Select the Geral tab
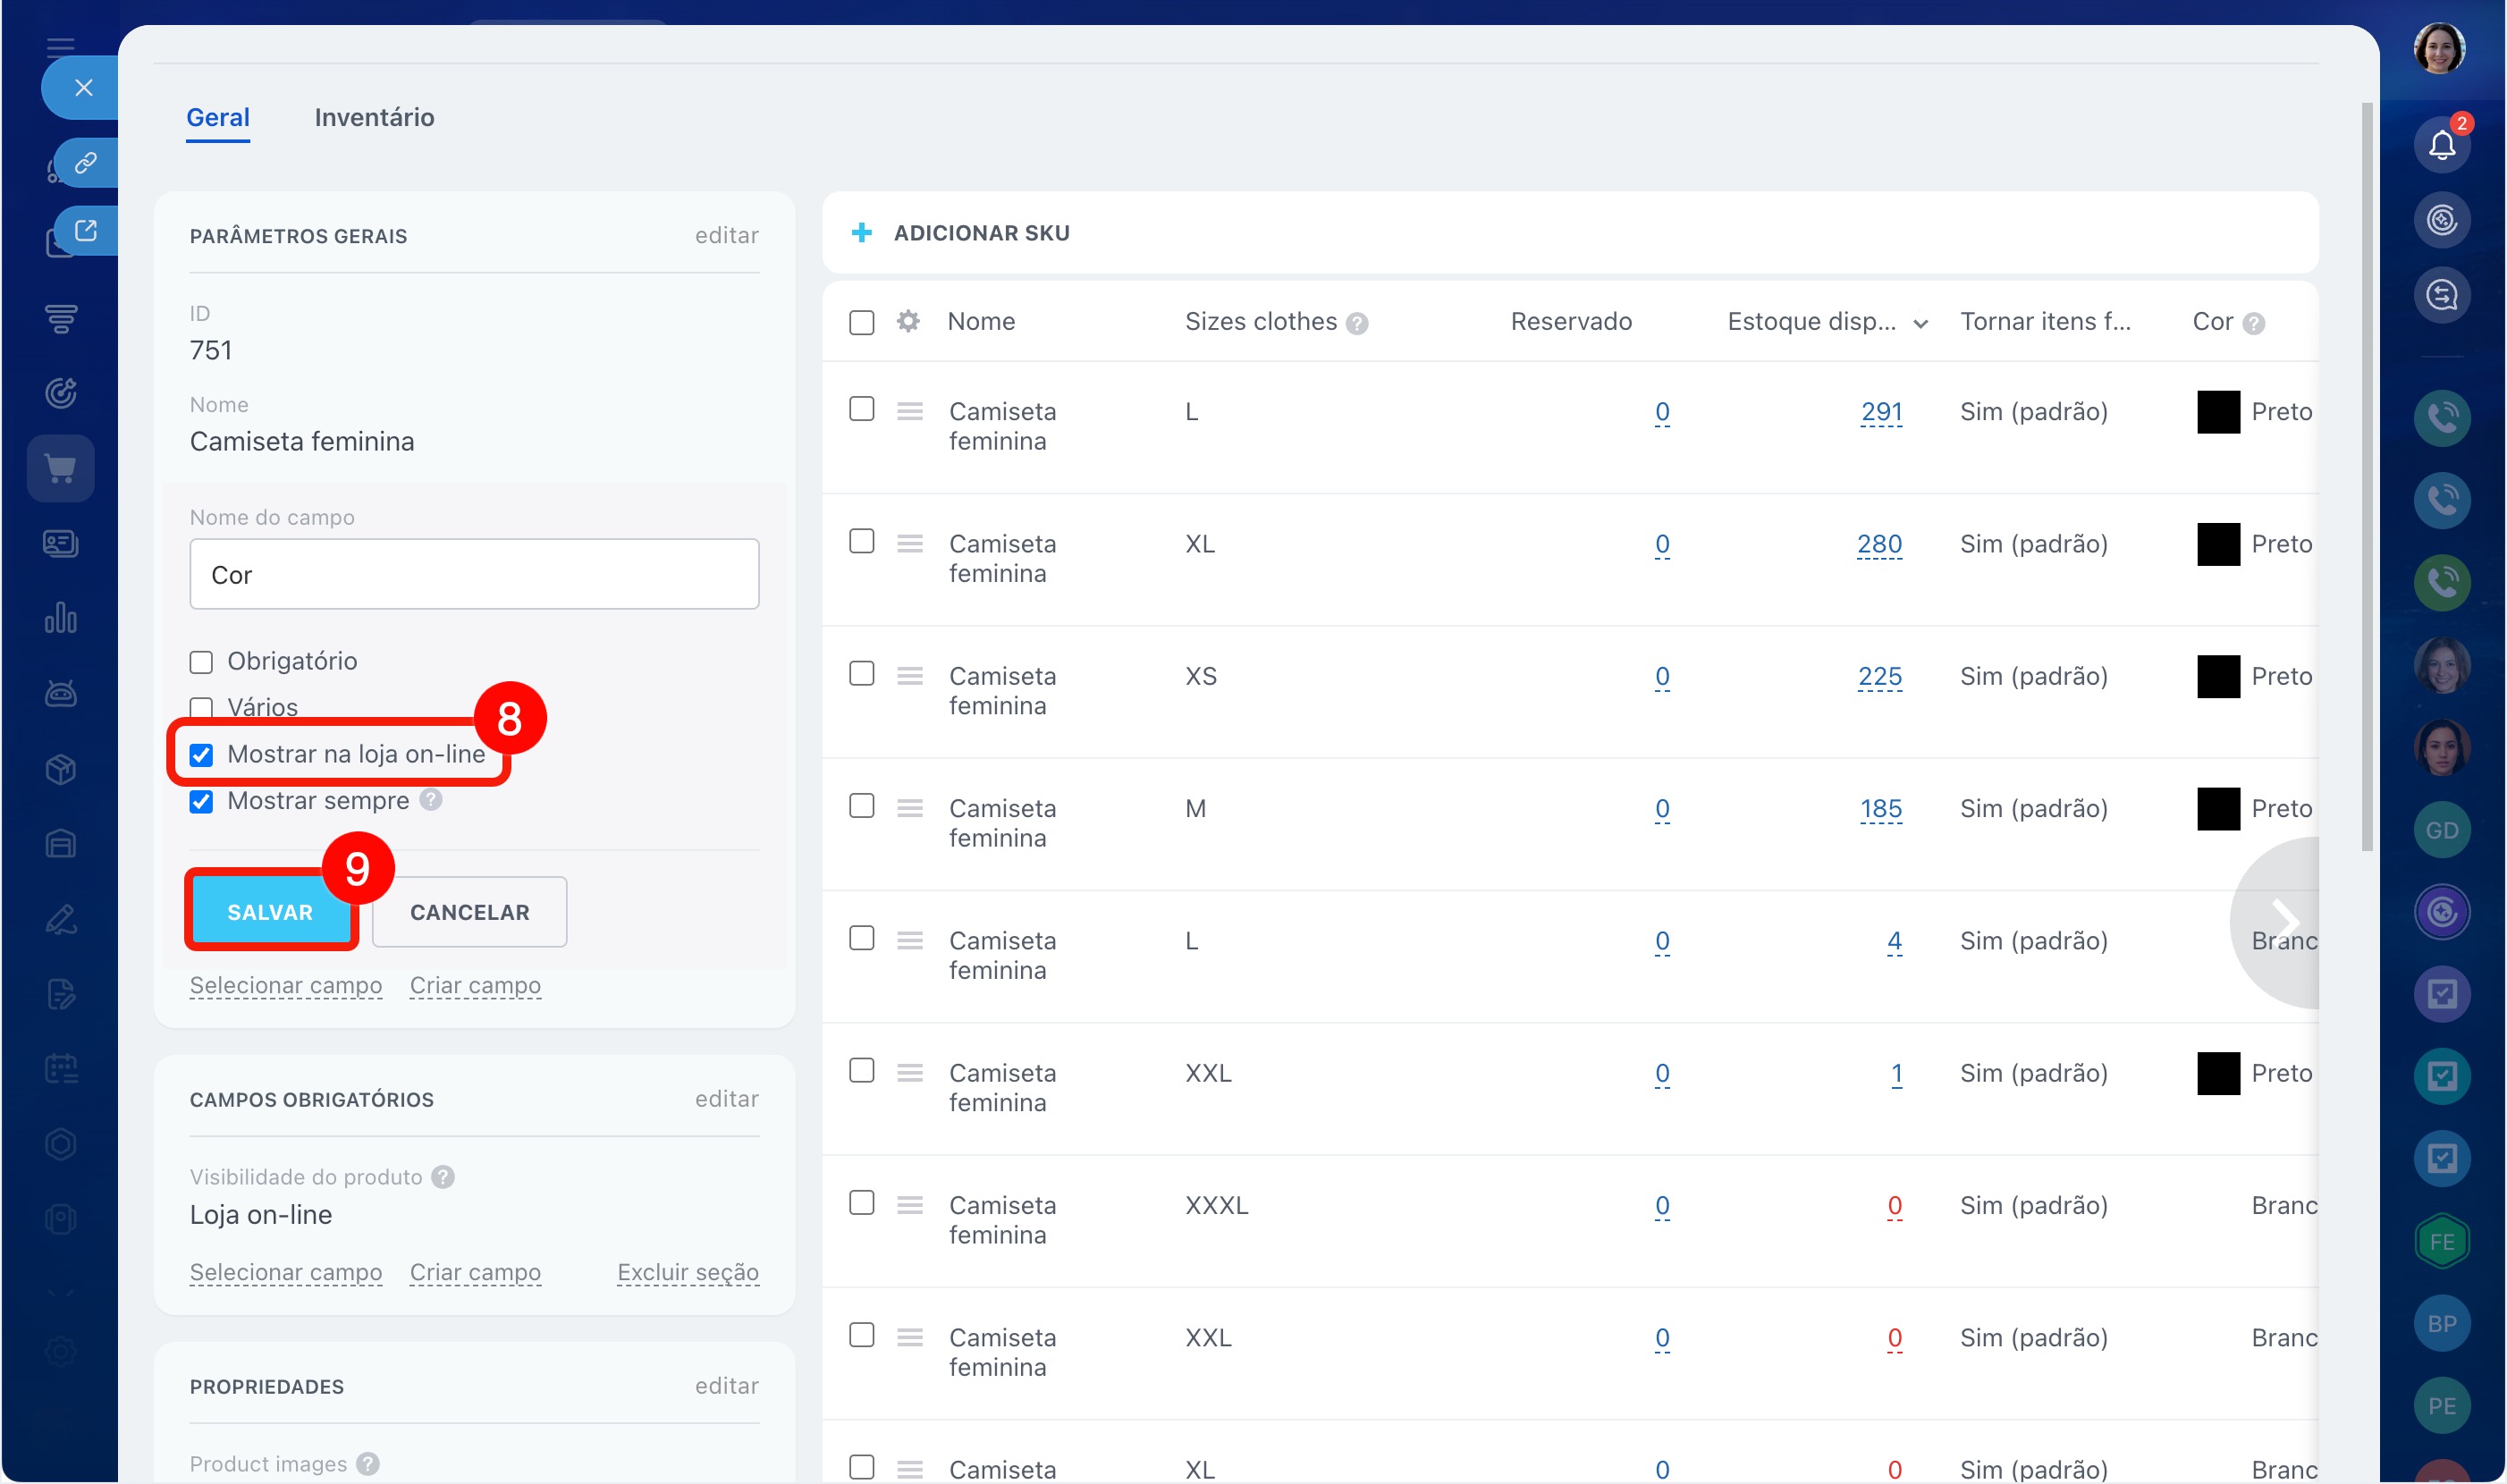2507x1484 pixels. pyautogui.click(x=218, y=117)
